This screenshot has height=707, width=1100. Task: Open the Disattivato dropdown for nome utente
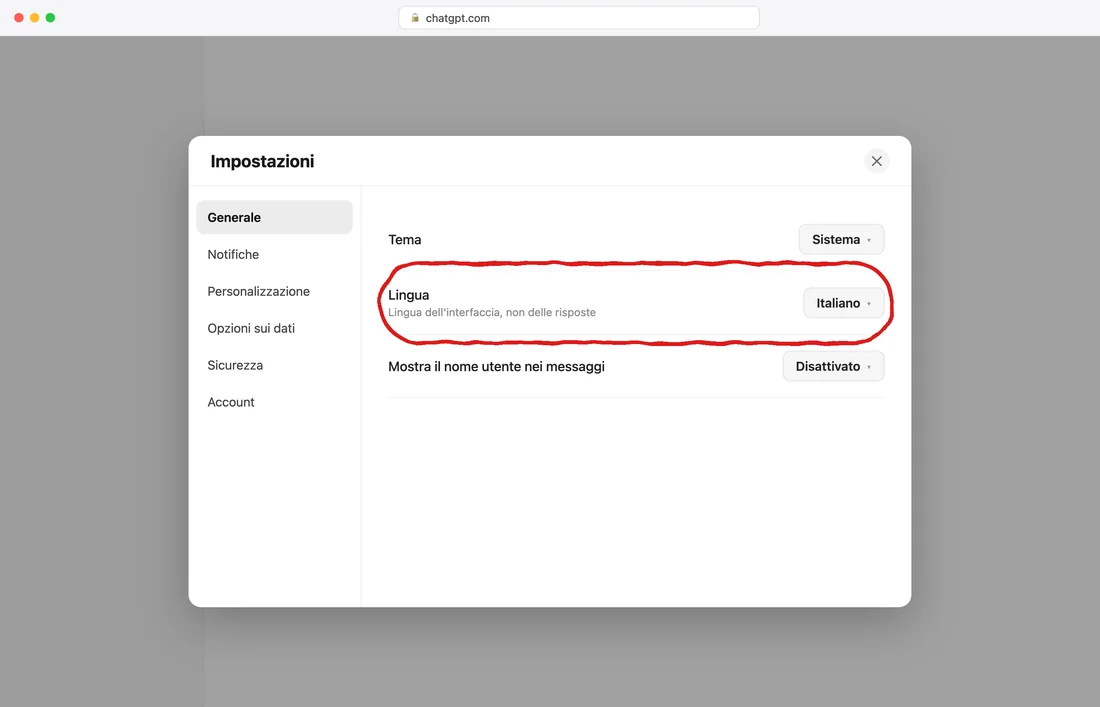click(x=833, y=366)
